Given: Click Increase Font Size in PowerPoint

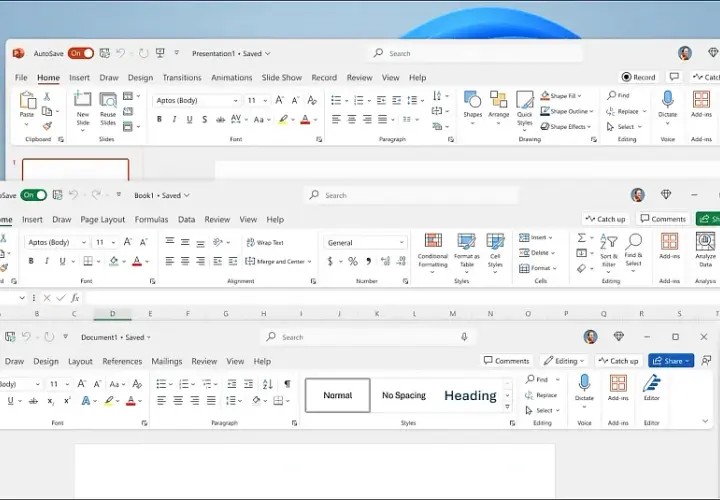Looking at the screenshot, I should (279, 100).
